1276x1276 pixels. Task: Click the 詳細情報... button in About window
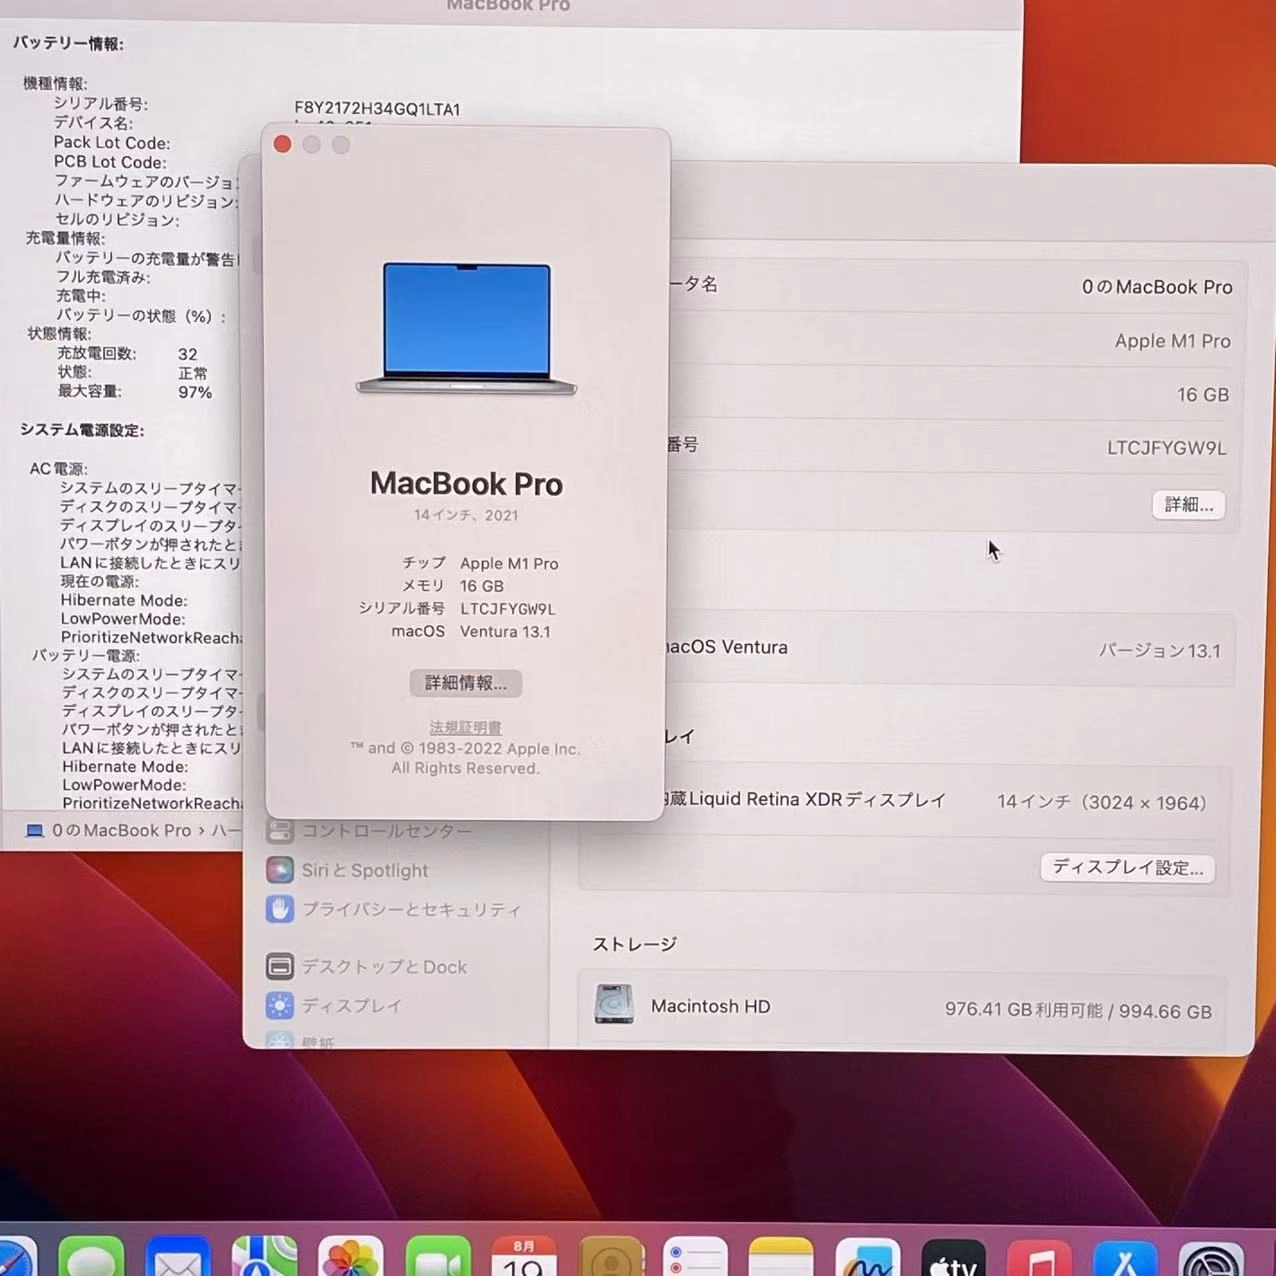(466, 683)
